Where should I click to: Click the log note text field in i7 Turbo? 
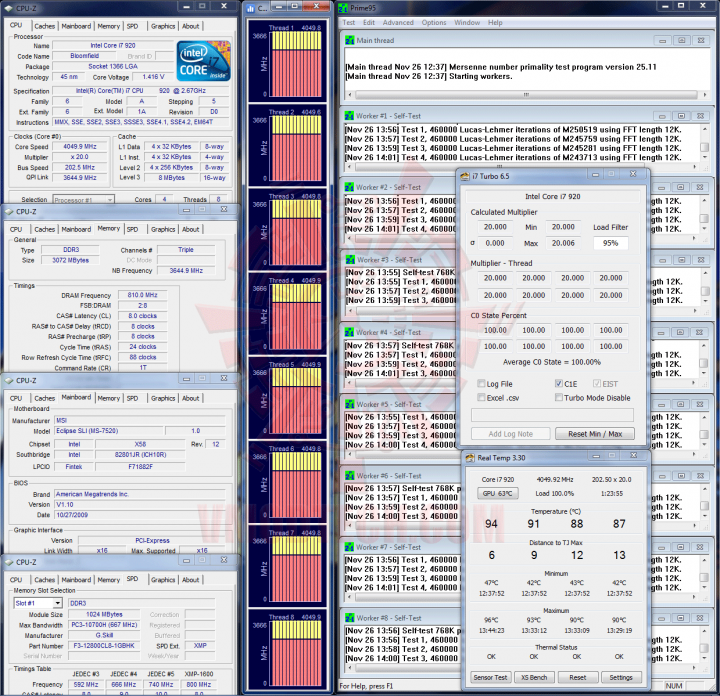point(552,415)
